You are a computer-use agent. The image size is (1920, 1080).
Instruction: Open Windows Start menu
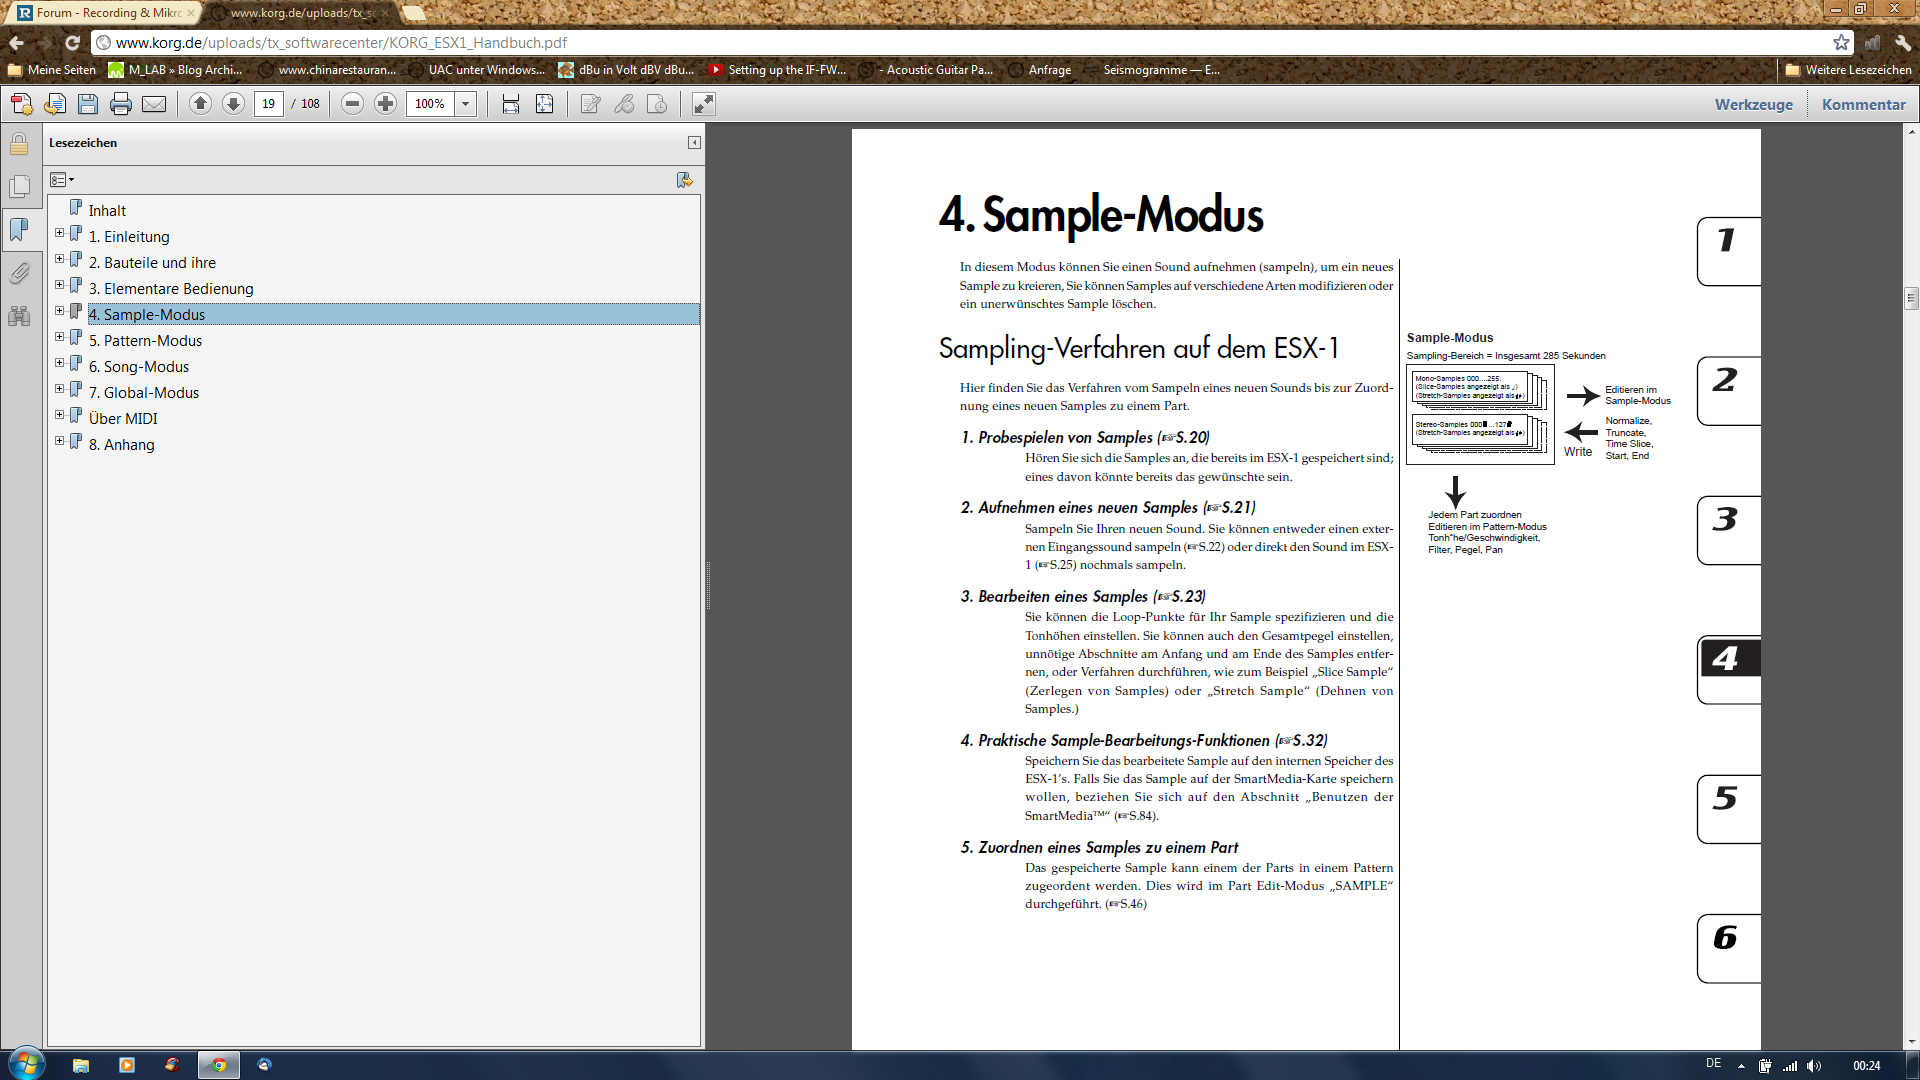click(27, 1064)
